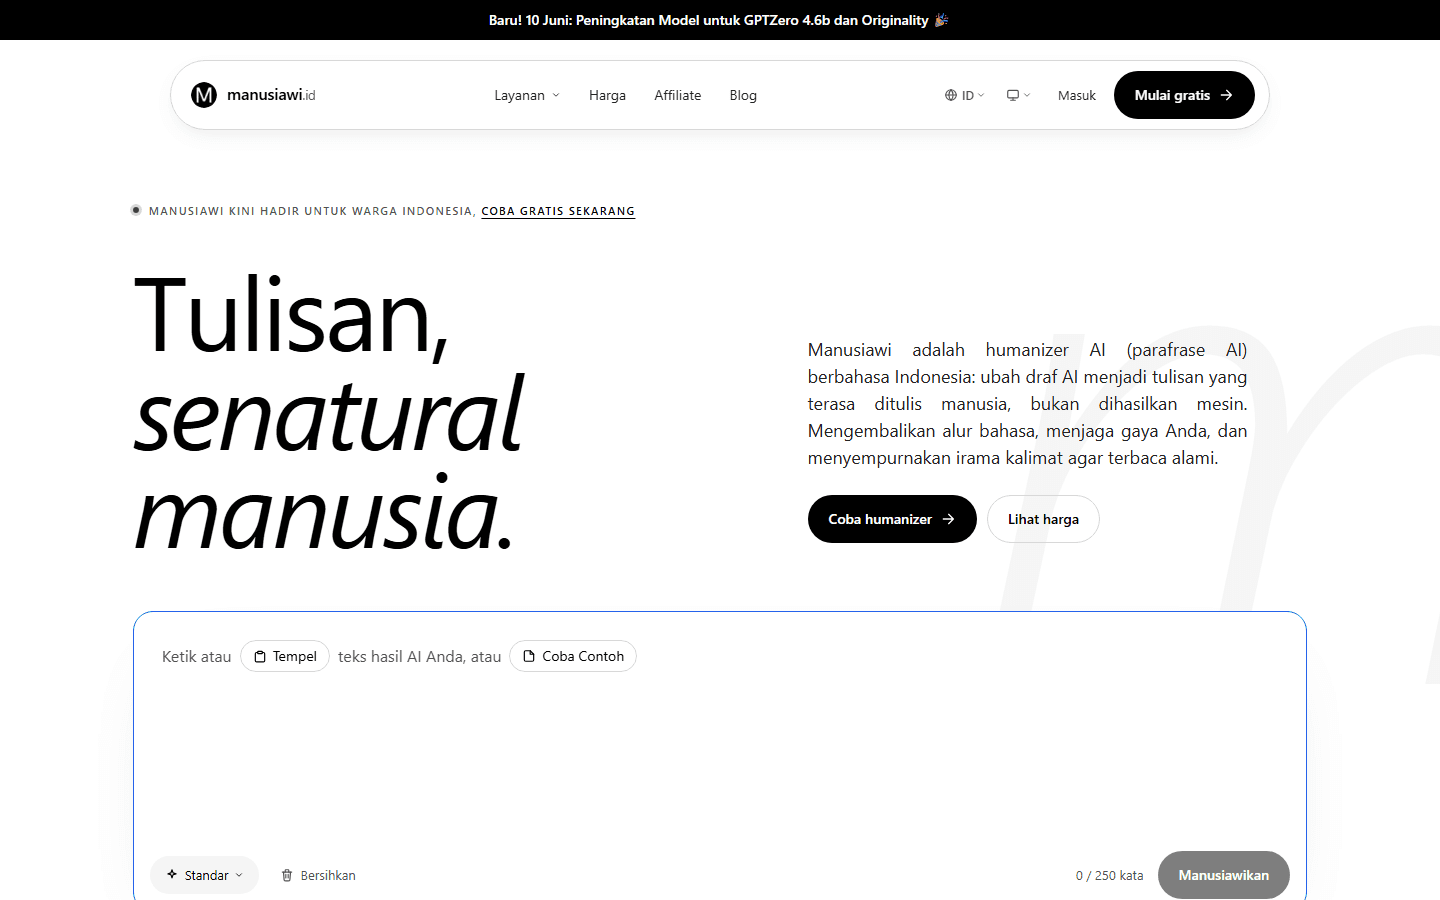This screenshot has width=1440, height=900.
Task: Click the Manusiawikan submit button
Action: pyautogui.click(x=1223, y=875)
